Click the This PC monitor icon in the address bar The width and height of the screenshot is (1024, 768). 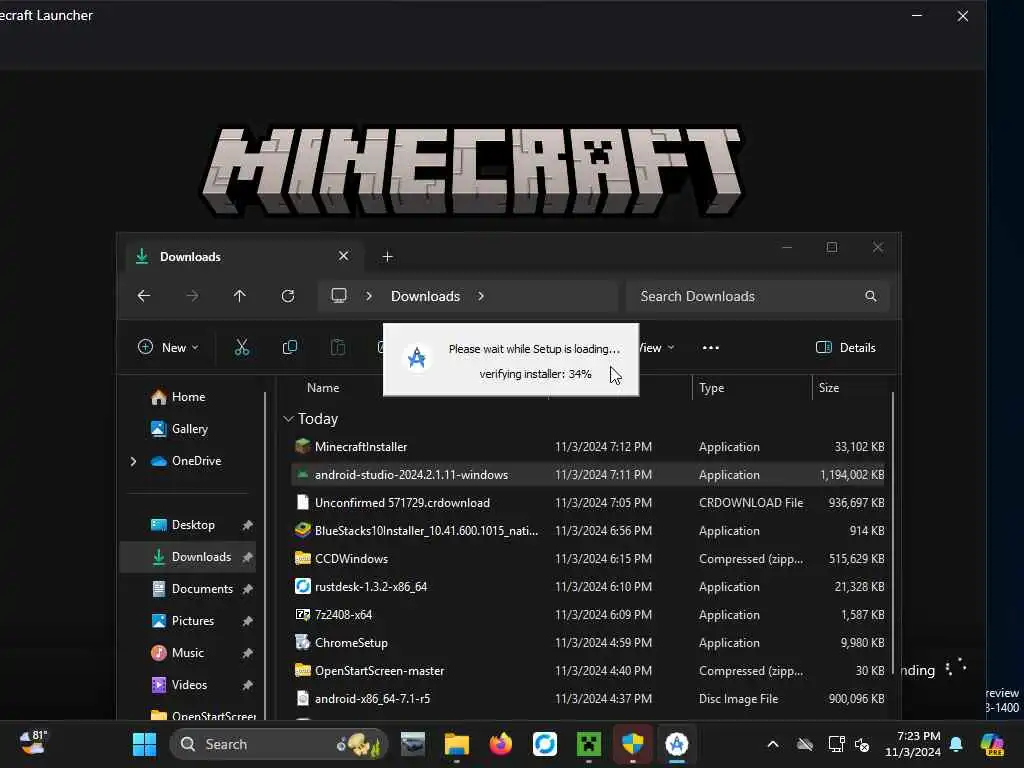[x=339, y=296]
